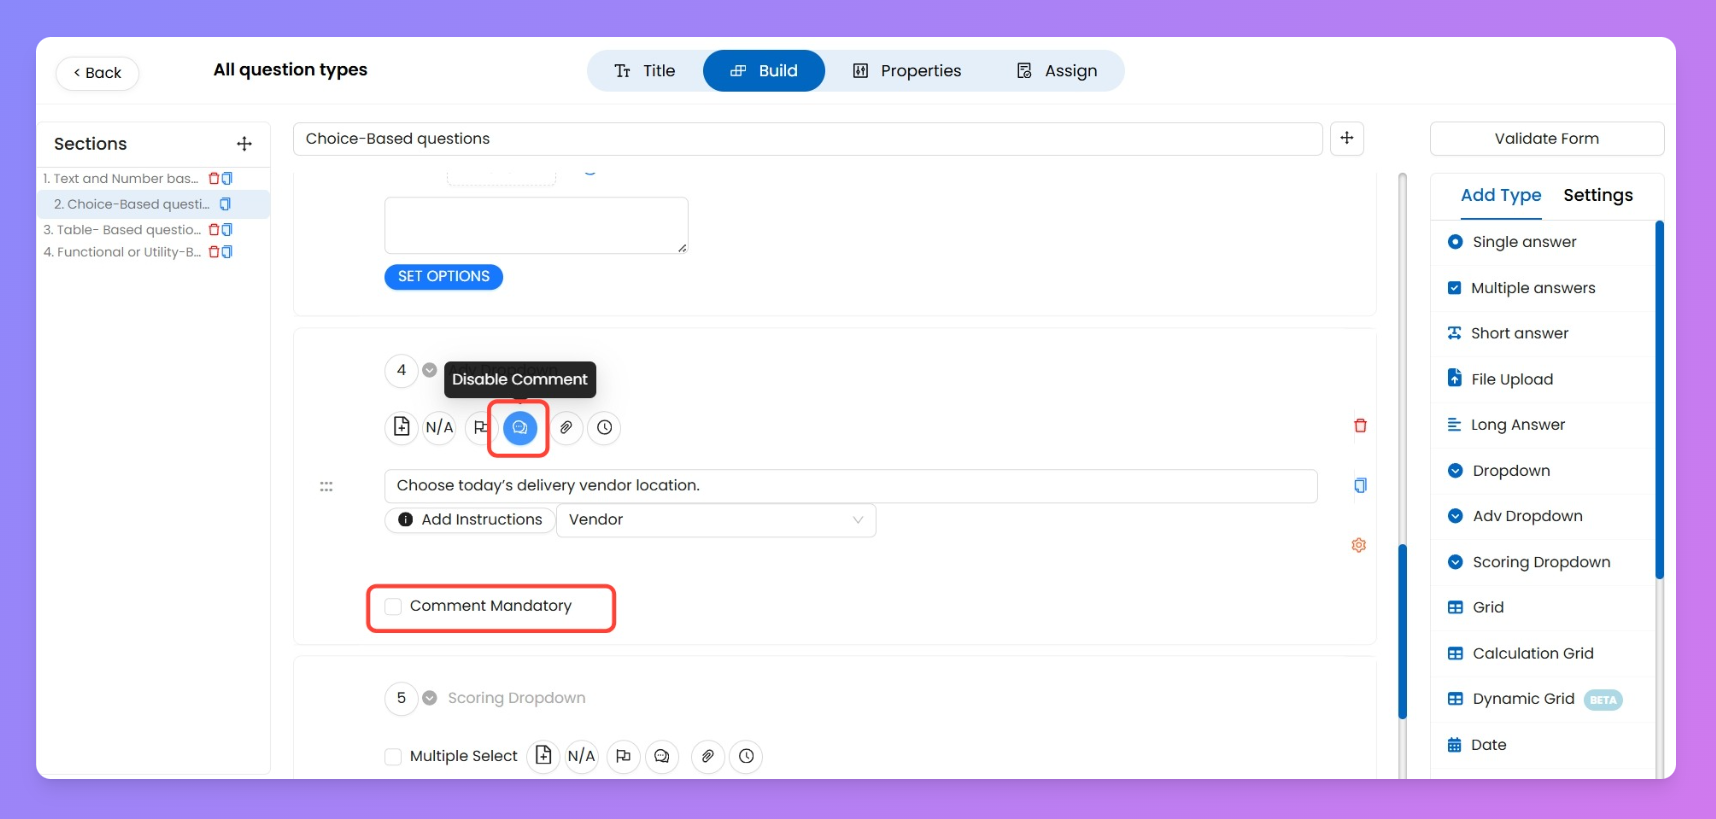Expand the type chevron next to question number 4

pos(429,370)
